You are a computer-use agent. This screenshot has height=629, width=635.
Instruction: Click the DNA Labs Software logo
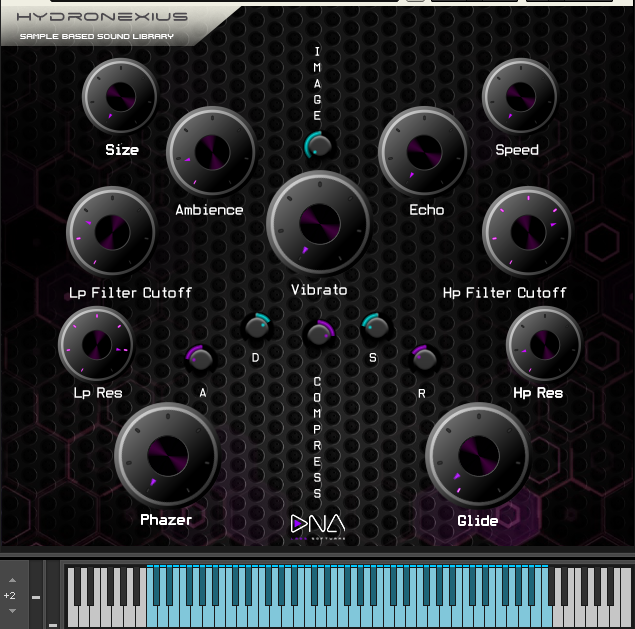[x=318, y=527]
